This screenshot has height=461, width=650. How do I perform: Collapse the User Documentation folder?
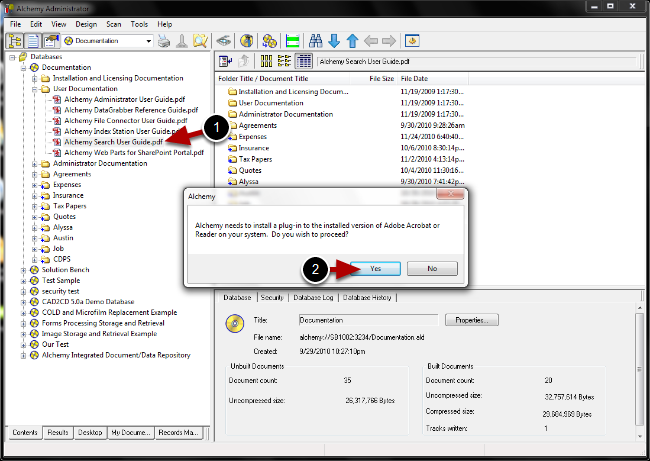coord(35,89)
